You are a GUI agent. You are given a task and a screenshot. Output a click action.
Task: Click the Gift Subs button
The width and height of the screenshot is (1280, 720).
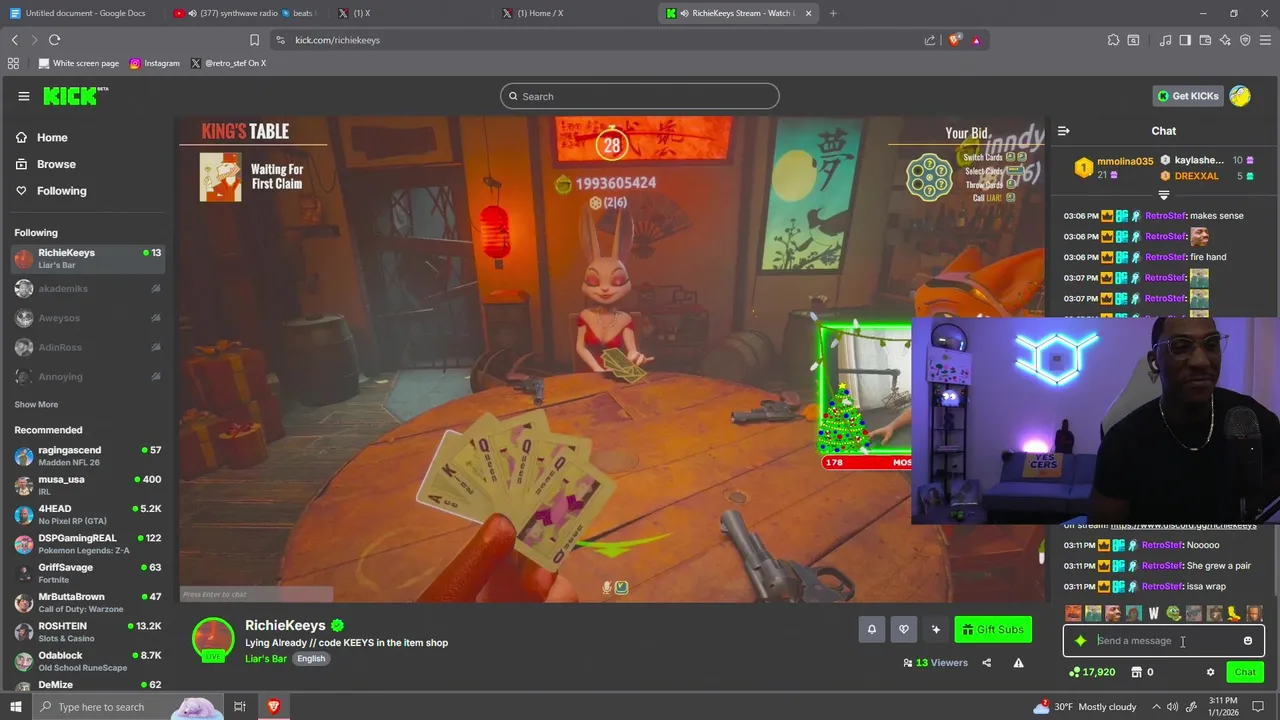993,629
